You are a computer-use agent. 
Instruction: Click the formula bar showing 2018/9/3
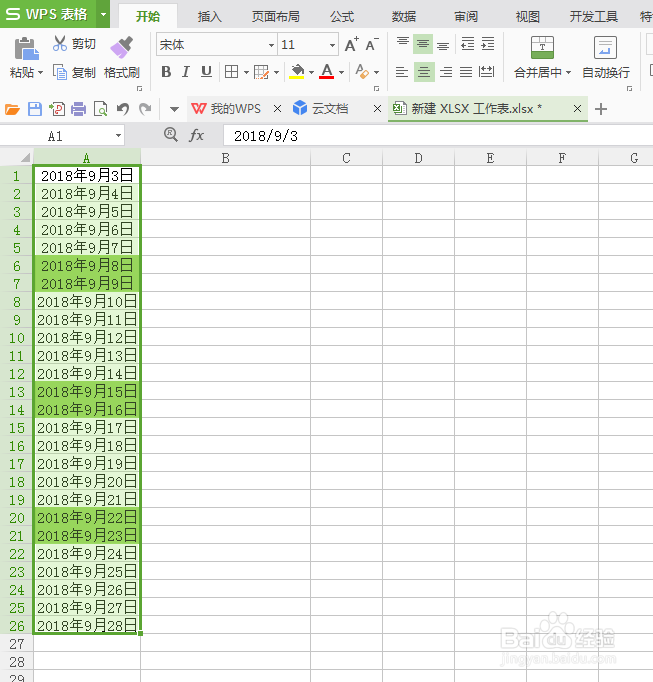[x=438, y=136]
